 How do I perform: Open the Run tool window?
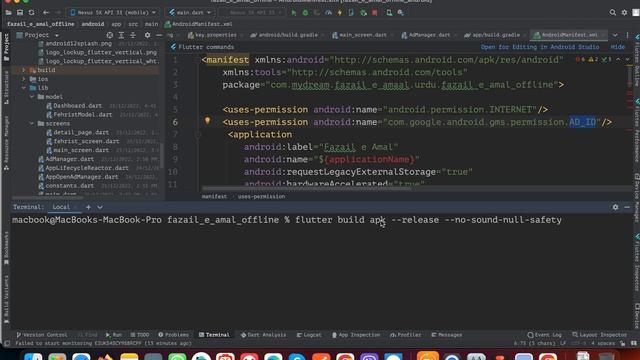coord(114,335)
